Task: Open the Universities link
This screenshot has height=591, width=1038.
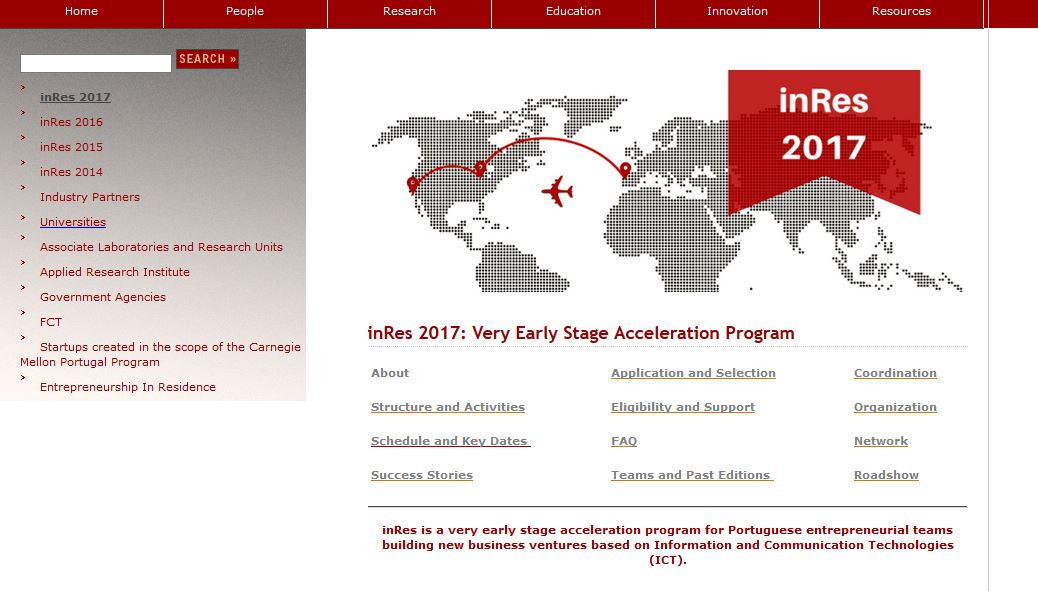Action: point(73,222)
